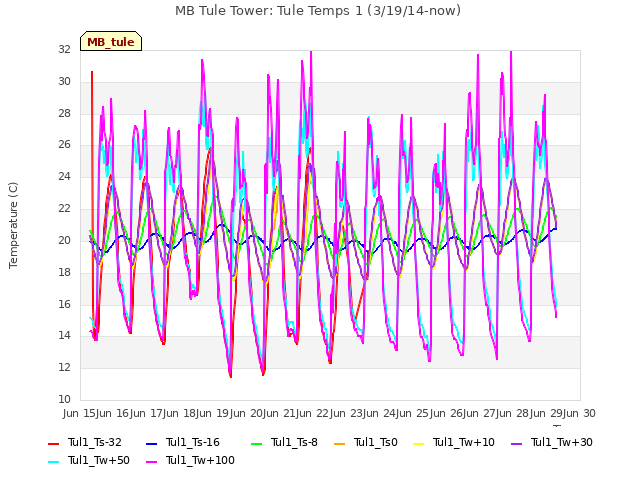Click the Tul1_Tw+10 legend label
Screen dimensions: 640x480
(463, 442)
